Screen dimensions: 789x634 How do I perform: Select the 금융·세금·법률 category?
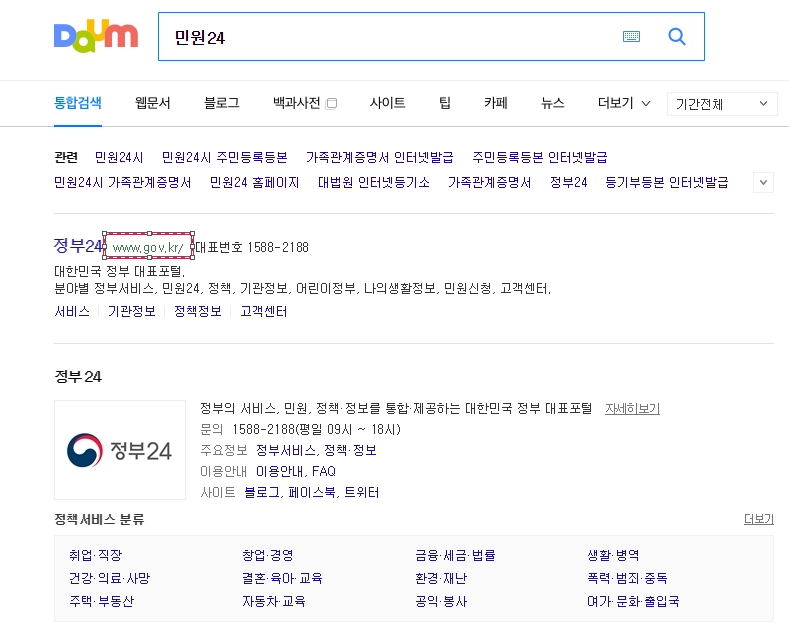click(x=455, y=555)
